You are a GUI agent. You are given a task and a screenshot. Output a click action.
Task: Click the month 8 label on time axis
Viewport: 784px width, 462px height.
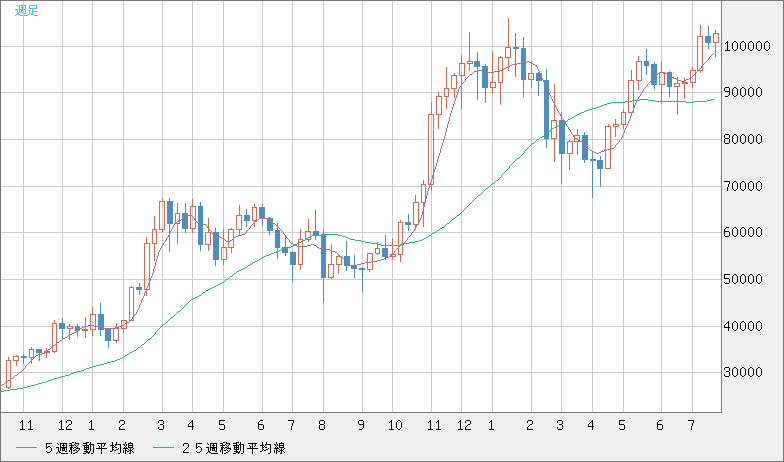tap(322, 426)
